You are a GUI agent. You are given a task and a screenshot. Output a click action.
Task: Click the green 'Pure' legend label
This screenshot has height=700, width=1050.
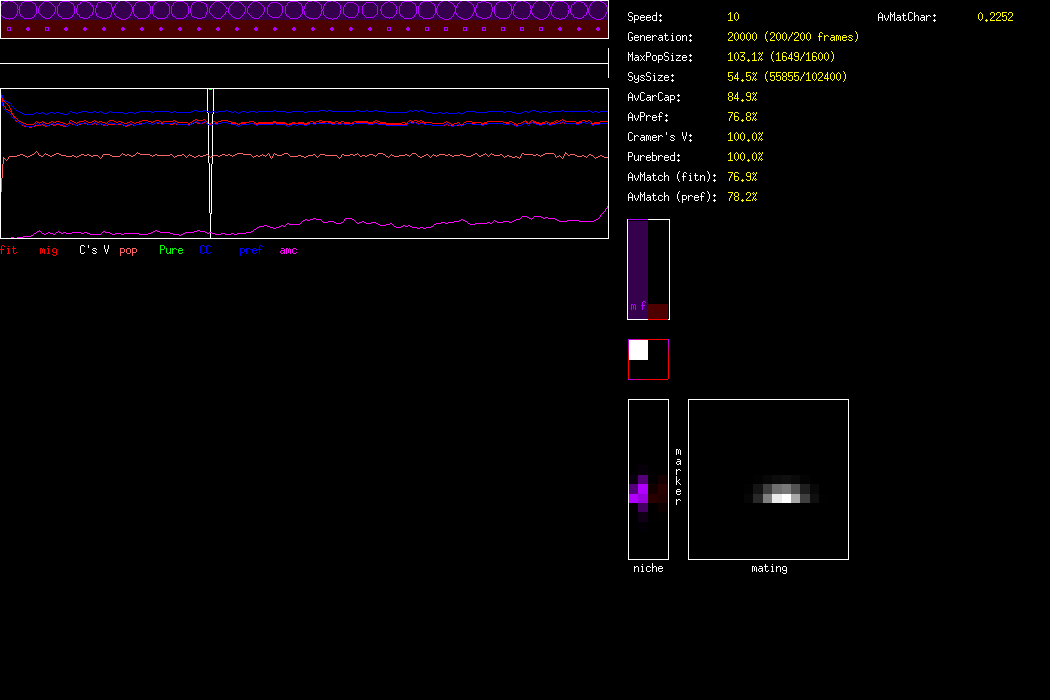point(171,250)
